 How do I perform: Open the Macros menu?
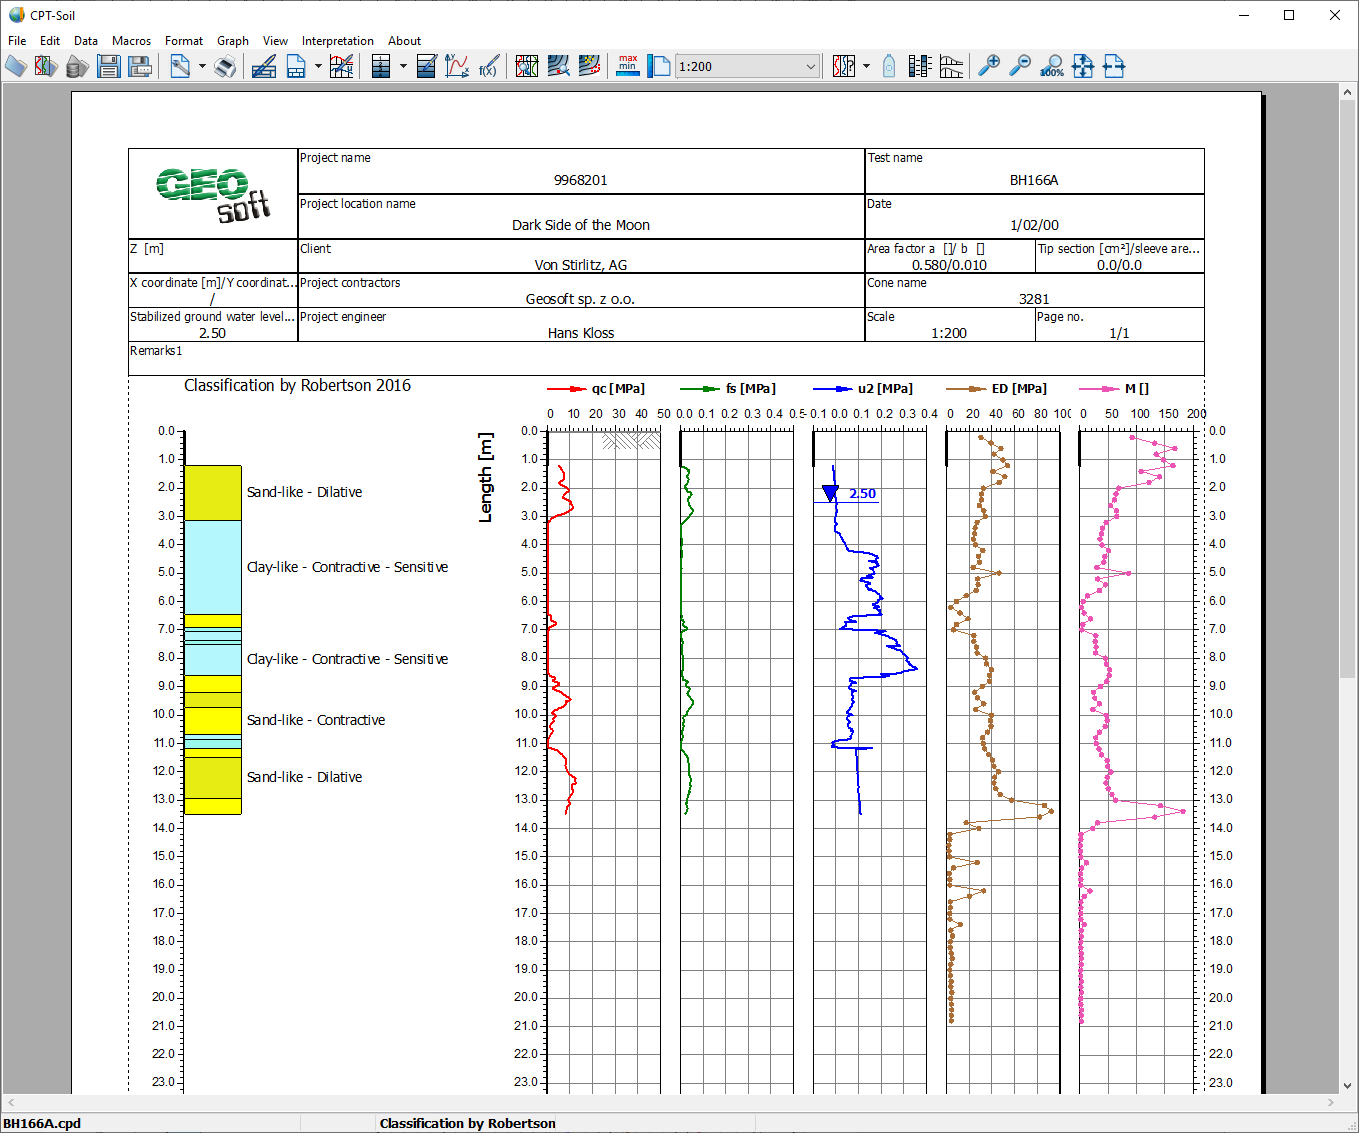click(131, 41)
